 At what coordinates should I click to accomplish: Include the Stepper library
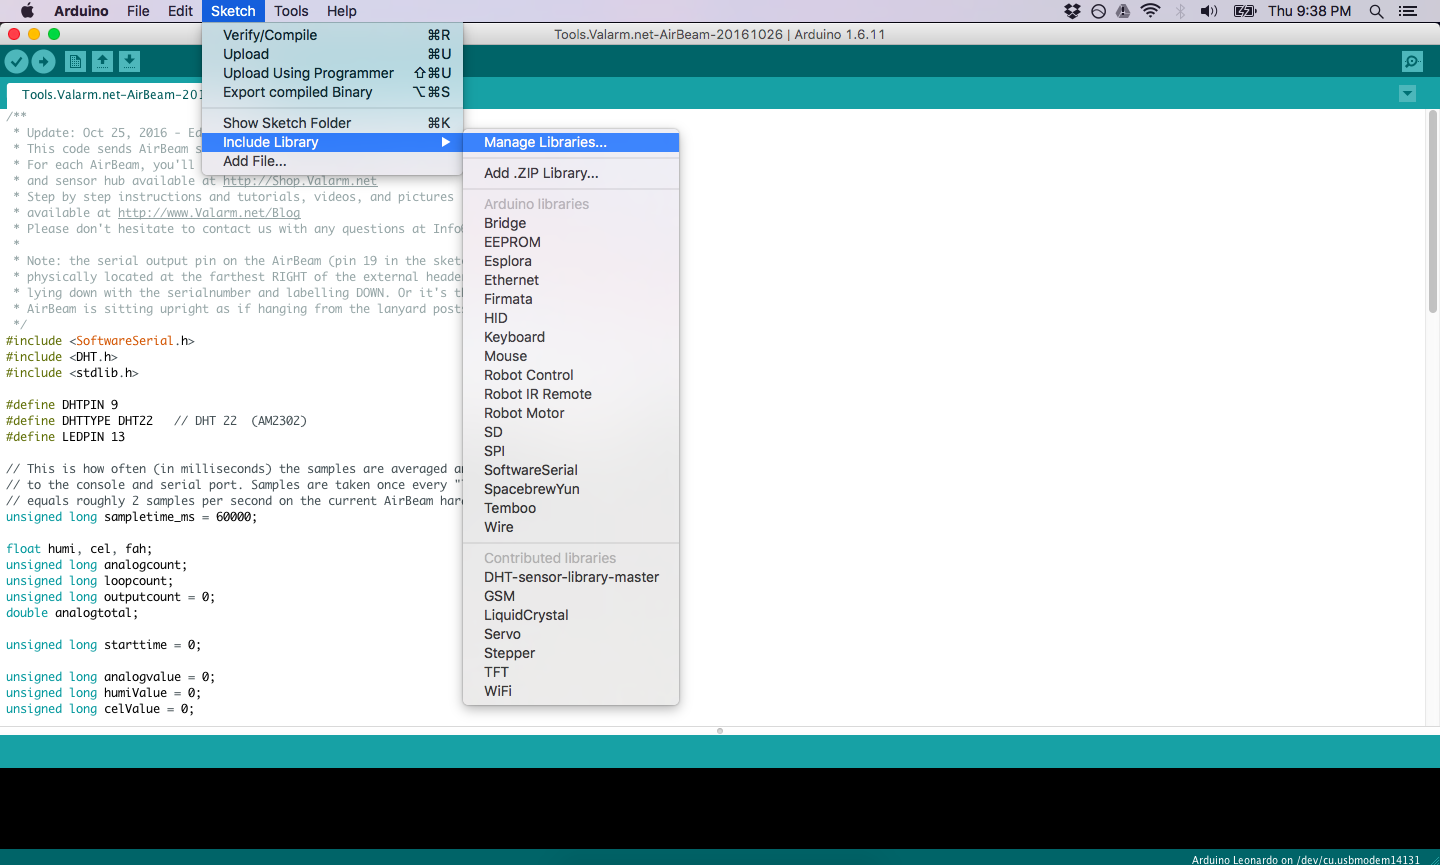pos(571,653)
